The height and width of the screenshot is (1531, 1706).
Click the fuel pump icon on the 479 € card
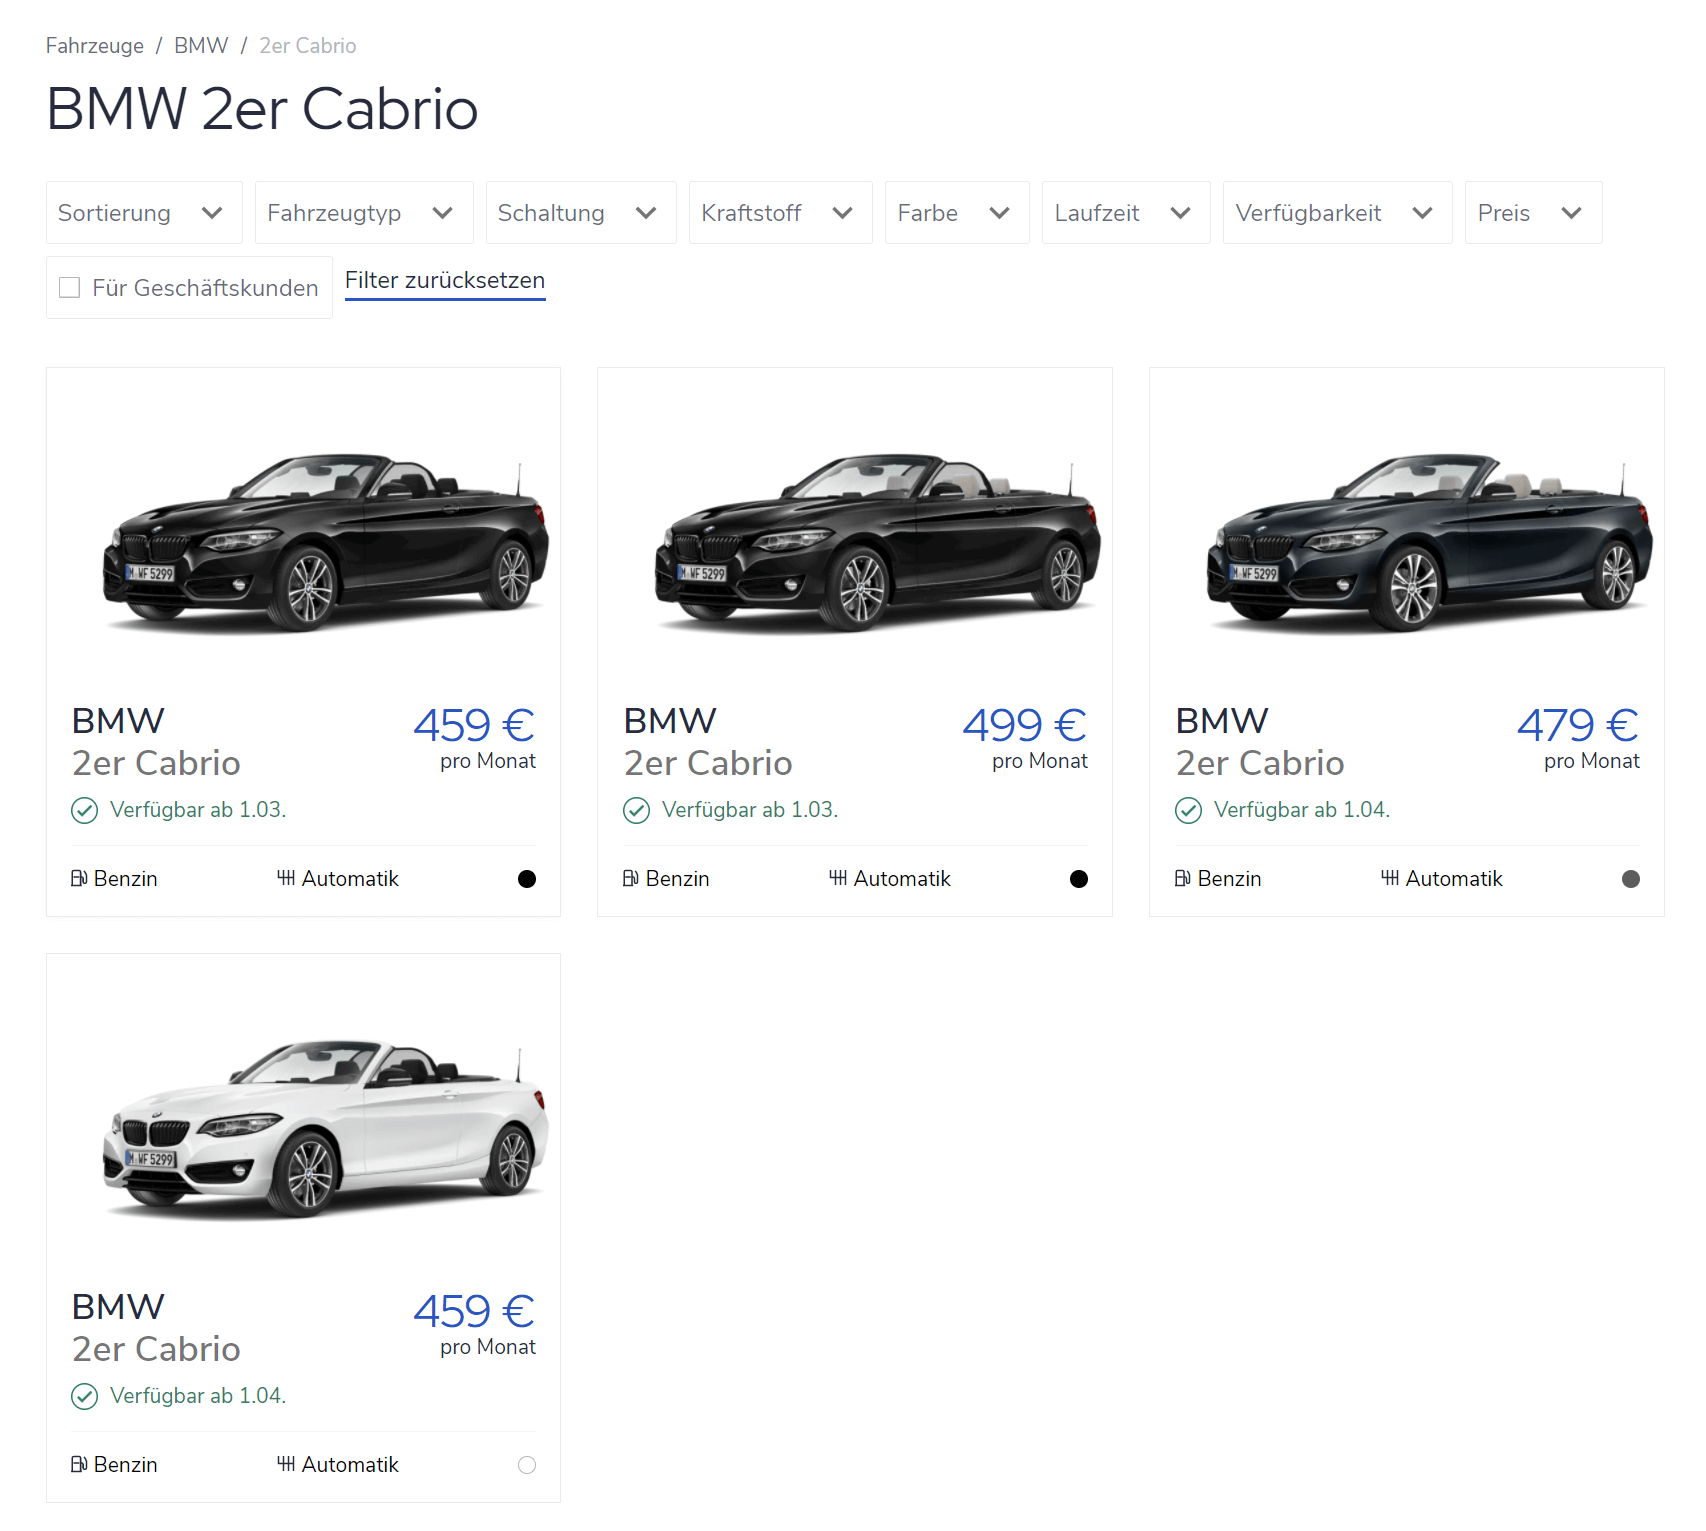pyautogui.click(x=1182, y=879)
